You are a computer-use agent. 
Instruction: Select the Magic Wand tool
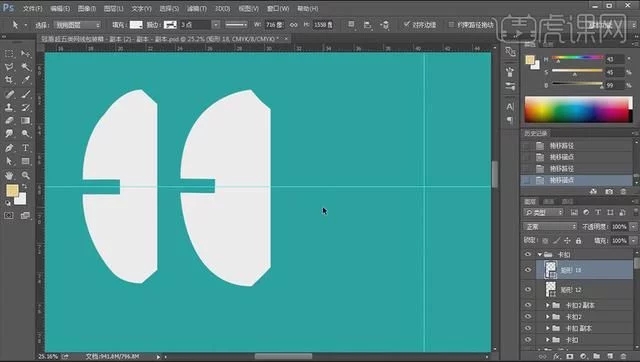(25, 67)
